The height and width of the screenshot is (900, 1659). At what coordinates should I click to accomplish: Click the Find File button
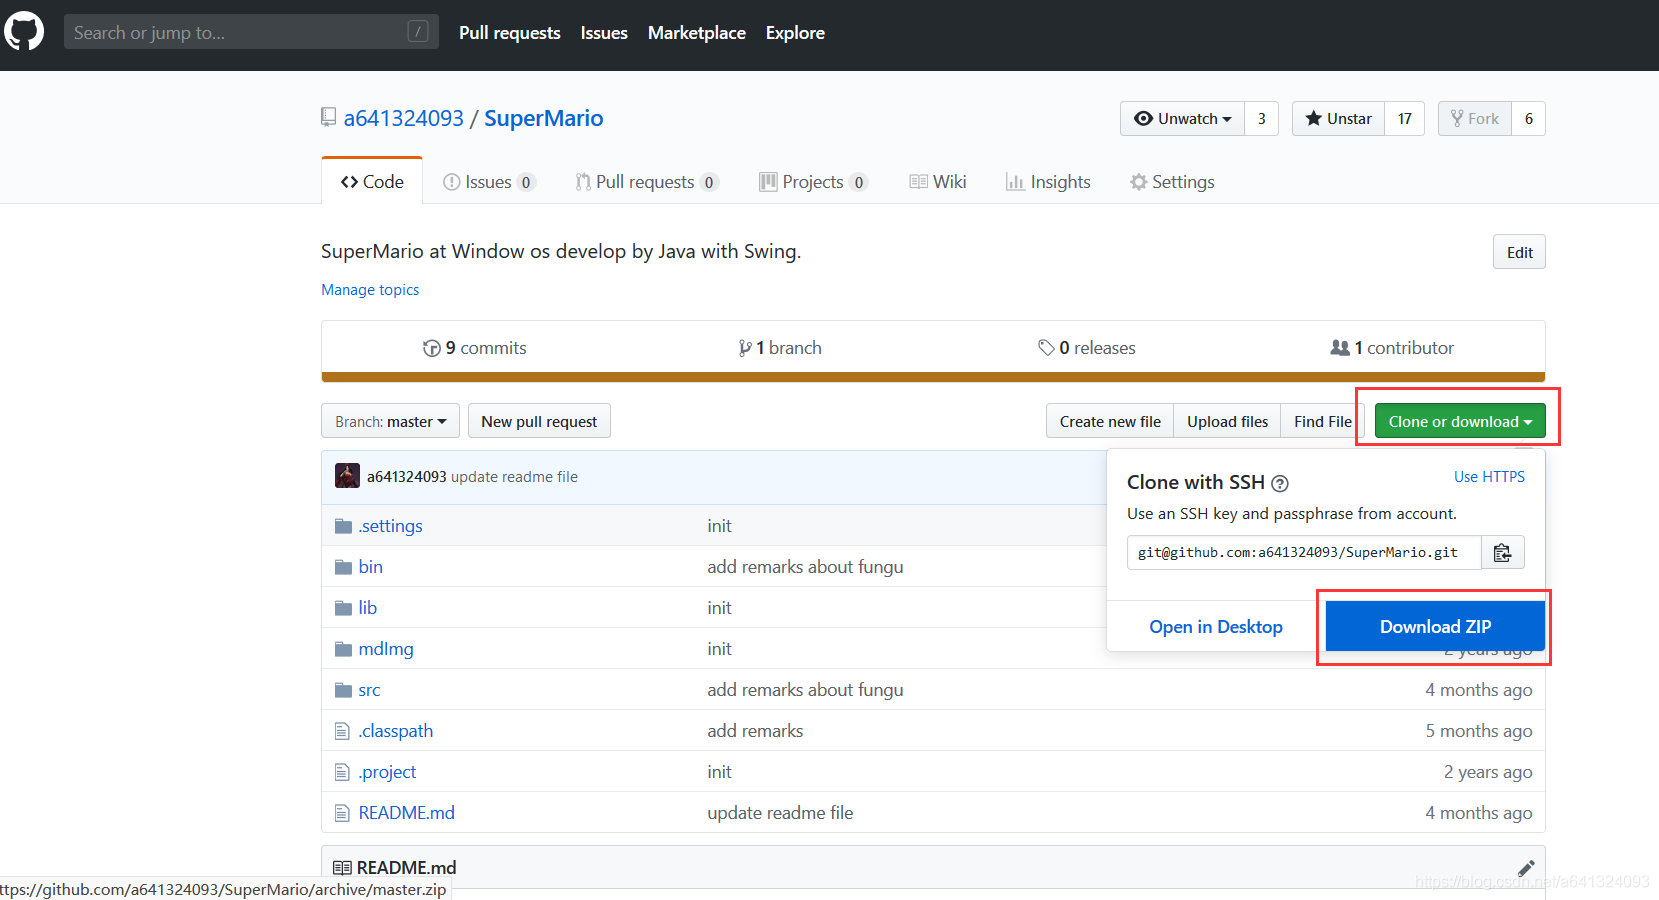pyautogui.click(x=1322, y=421)
